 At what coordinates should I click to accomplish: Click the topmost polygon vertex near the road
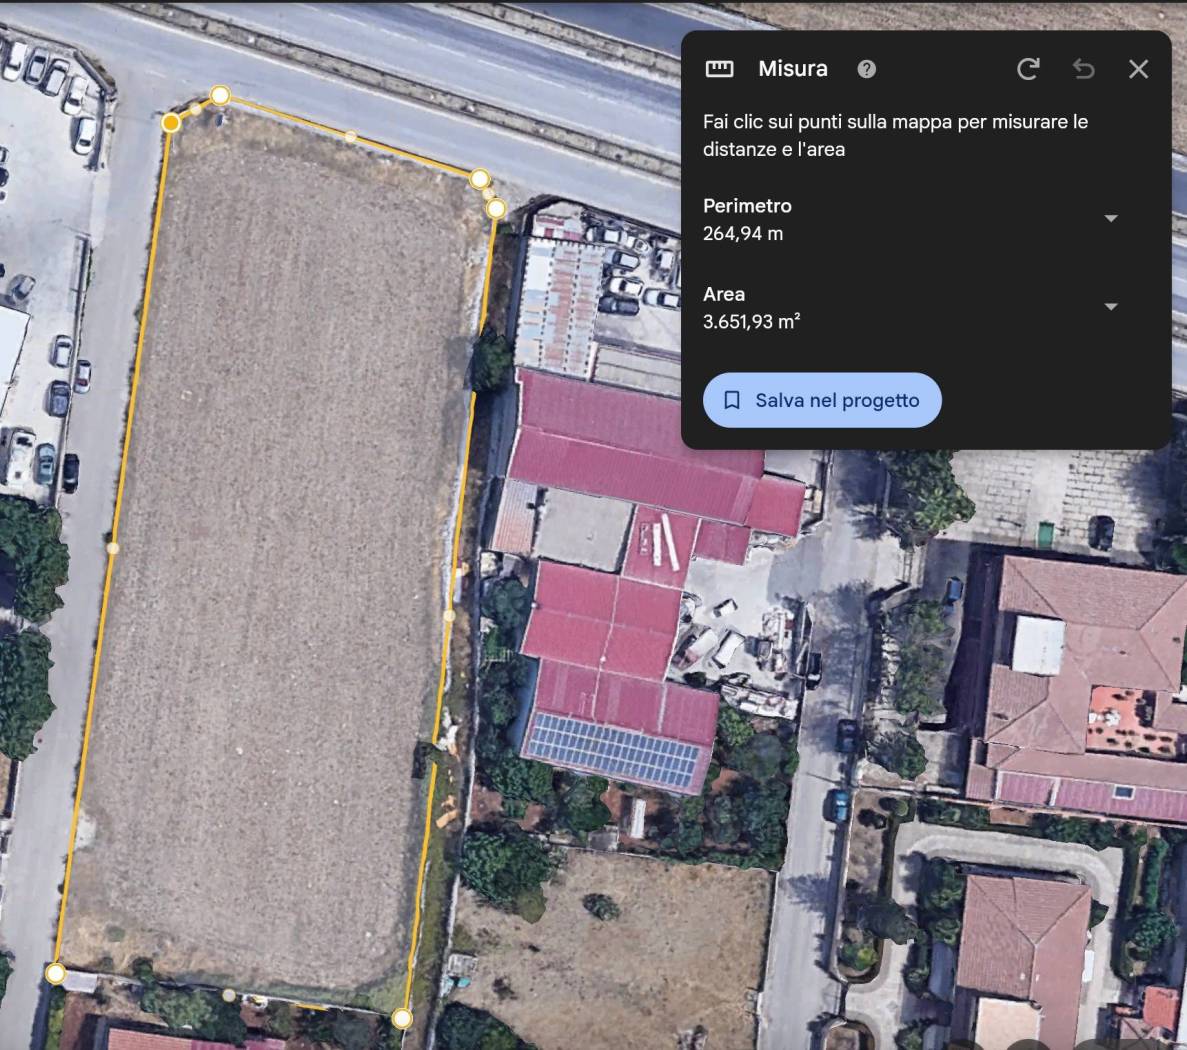(220, 95)
